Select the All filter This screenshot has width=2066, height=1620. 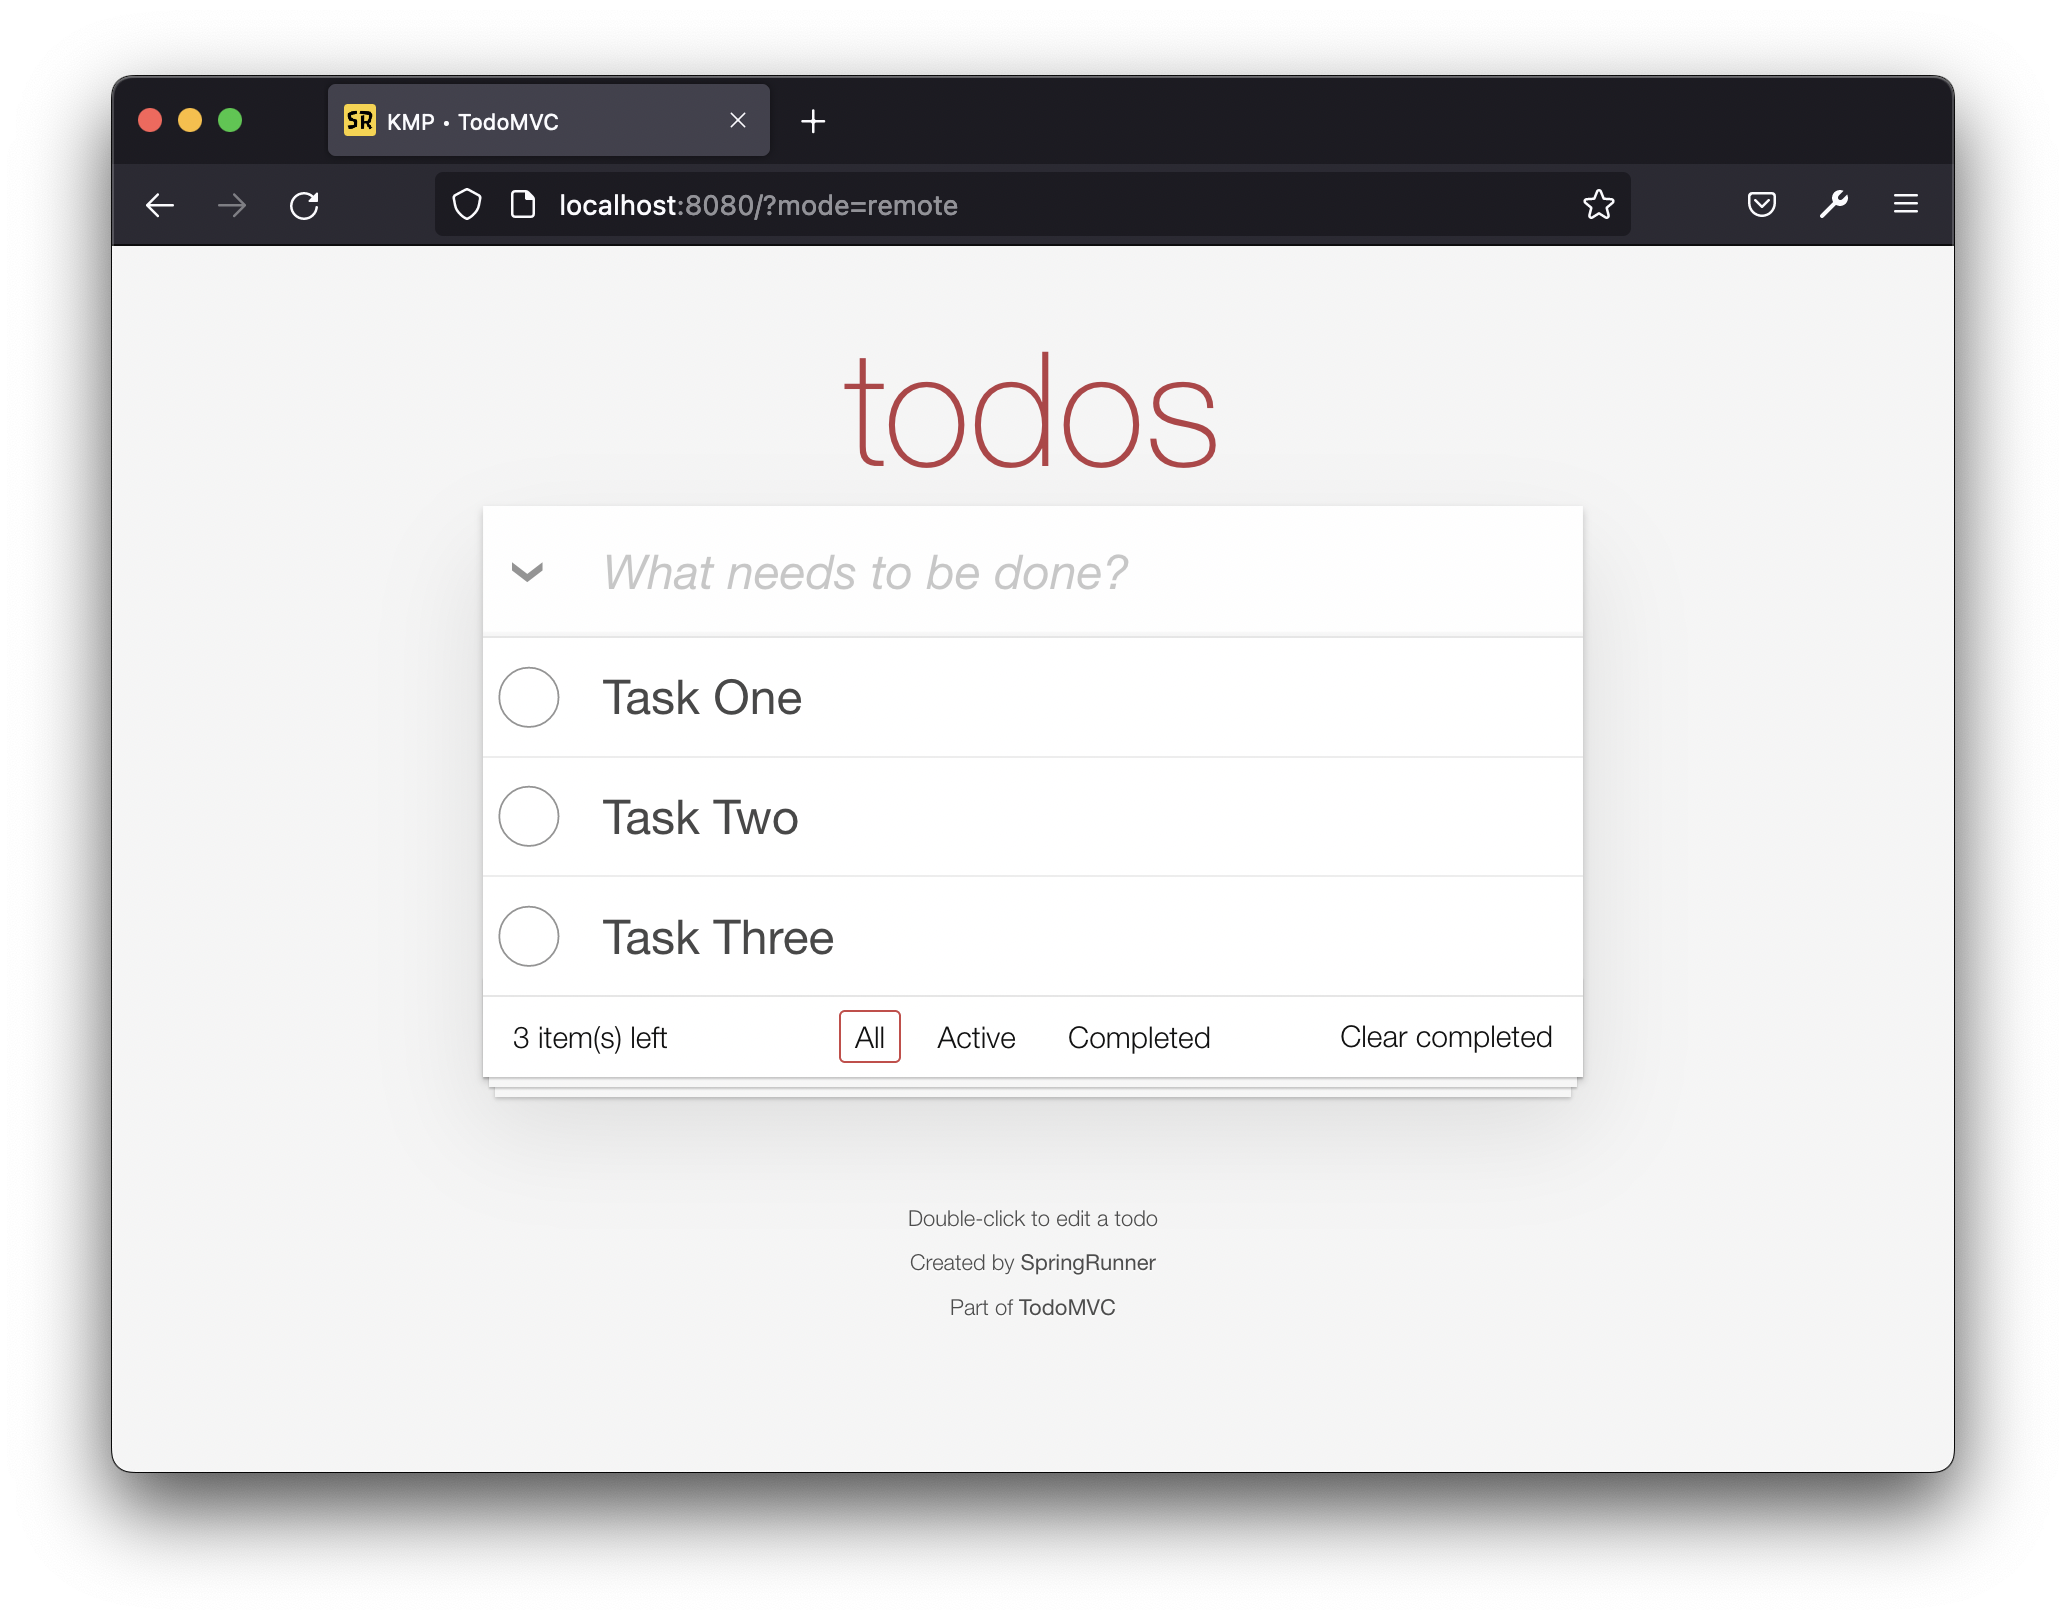(x=869, y=1038)
